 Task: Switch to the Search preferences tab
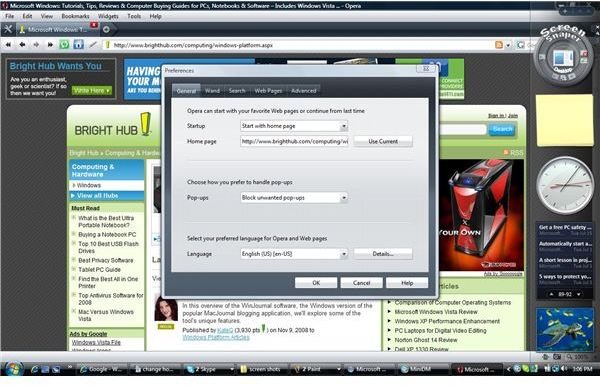pyautogui.click(x=237, y=91)
